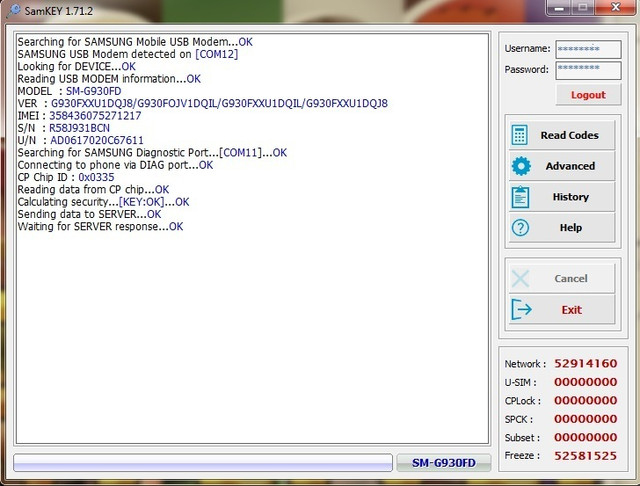
Task: Click the U/N value AD0617020C67611
Action: click(x=97, y=140)
